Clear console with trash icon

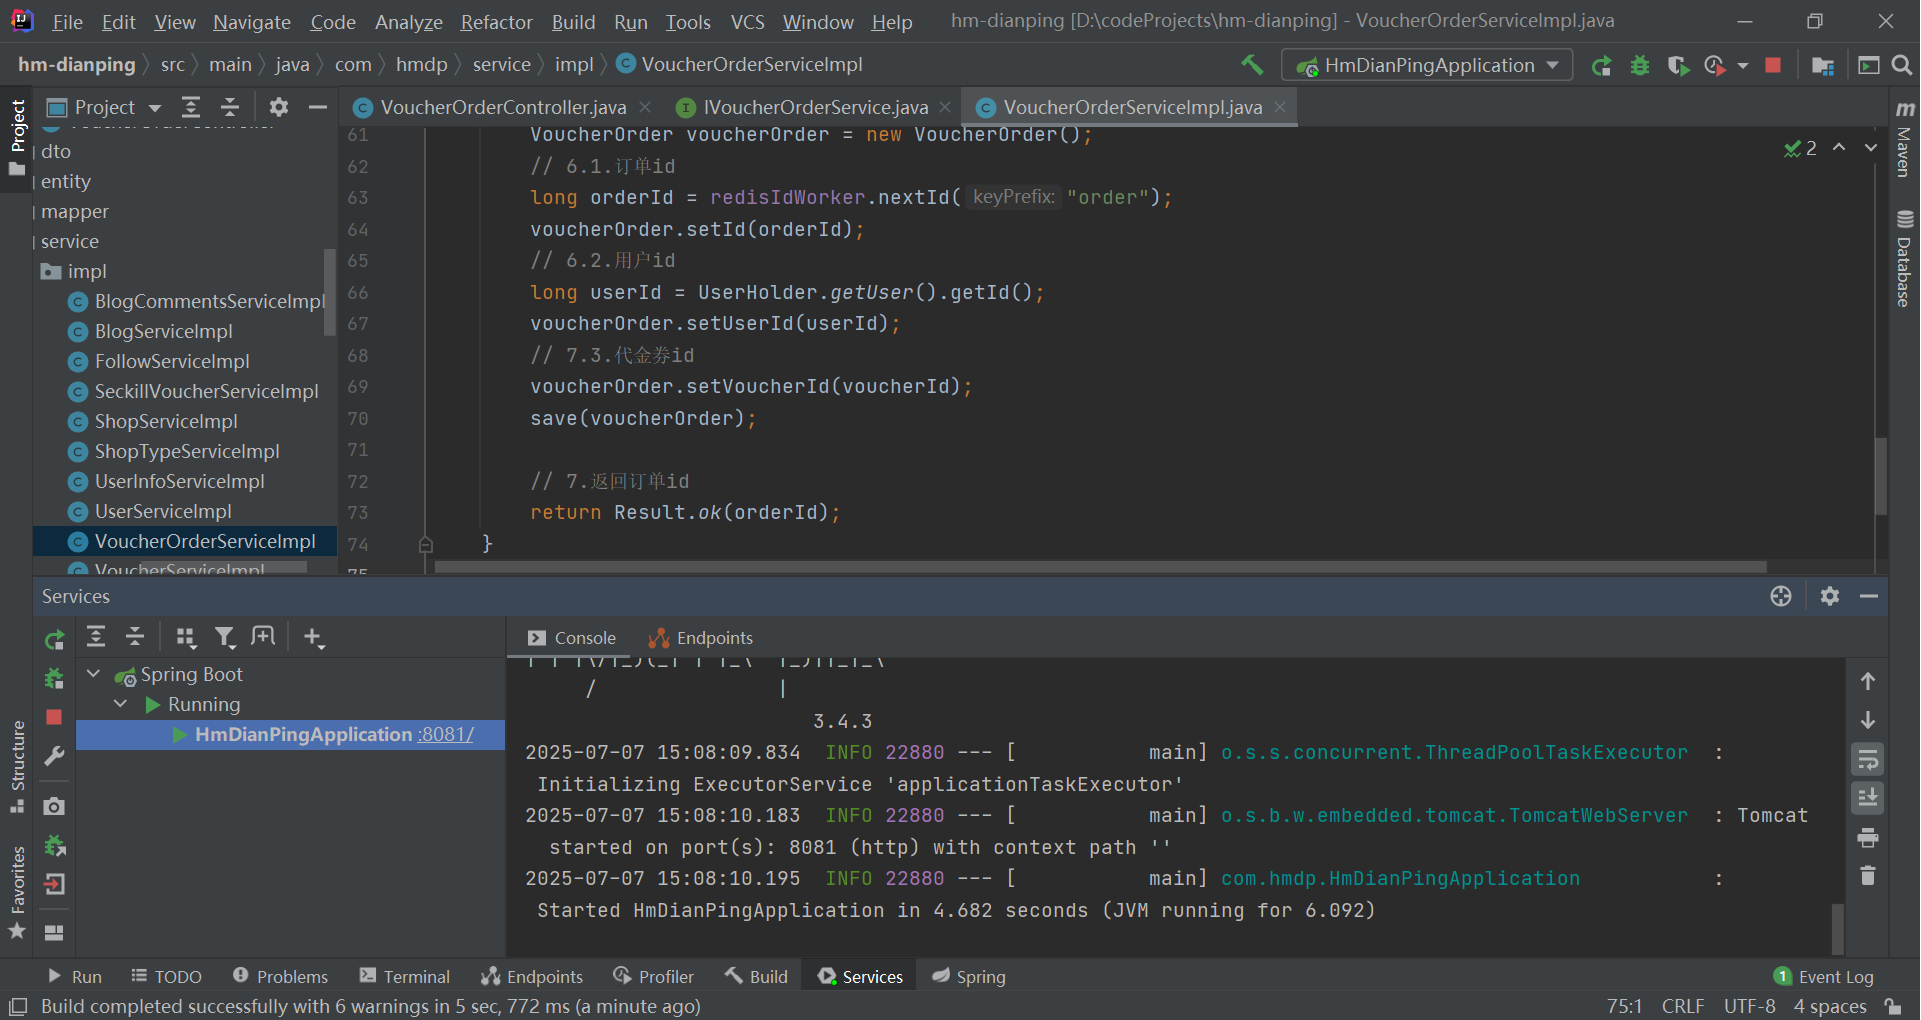1868,876
